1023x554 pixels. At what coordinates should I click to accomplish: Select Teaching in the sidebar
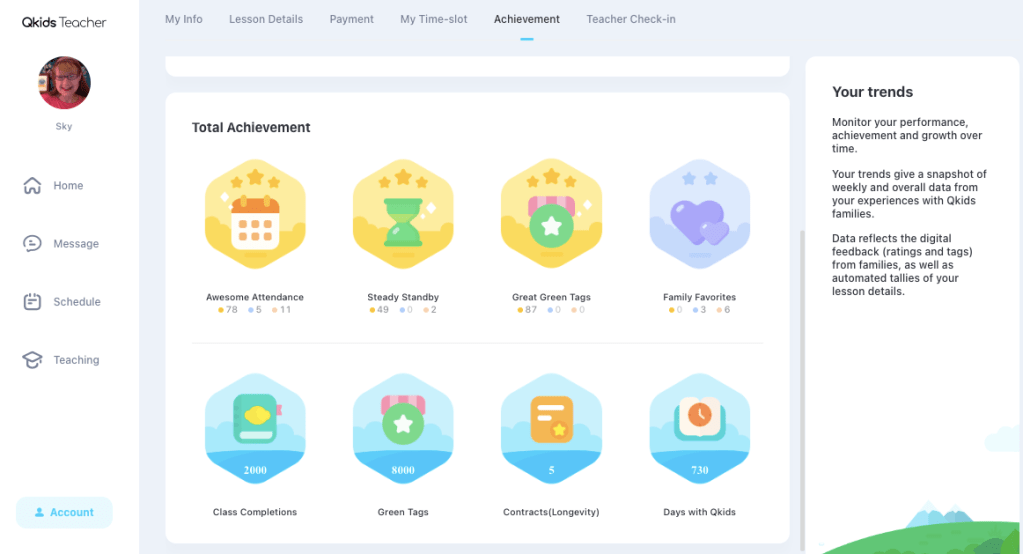click(x=76, y=360)
